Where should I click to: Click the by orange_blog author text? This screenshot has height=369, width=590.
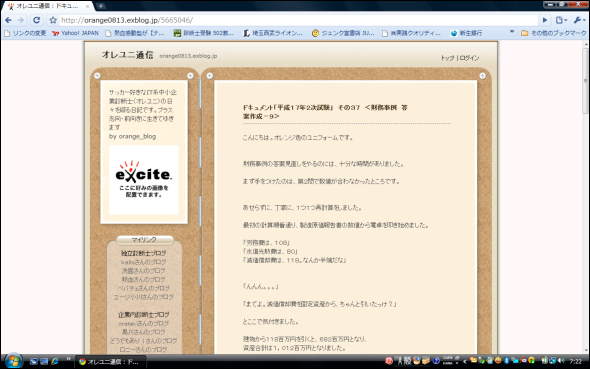(x=132, y=137)
